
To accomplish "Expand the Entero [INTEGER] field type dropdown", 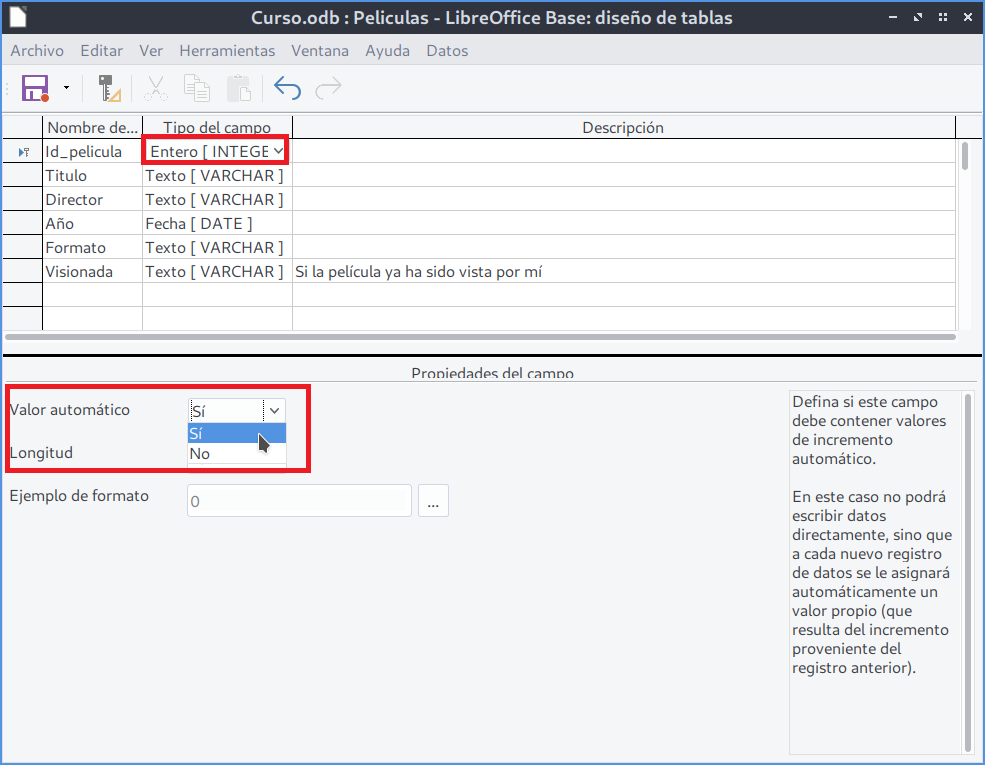I will 277,151.
